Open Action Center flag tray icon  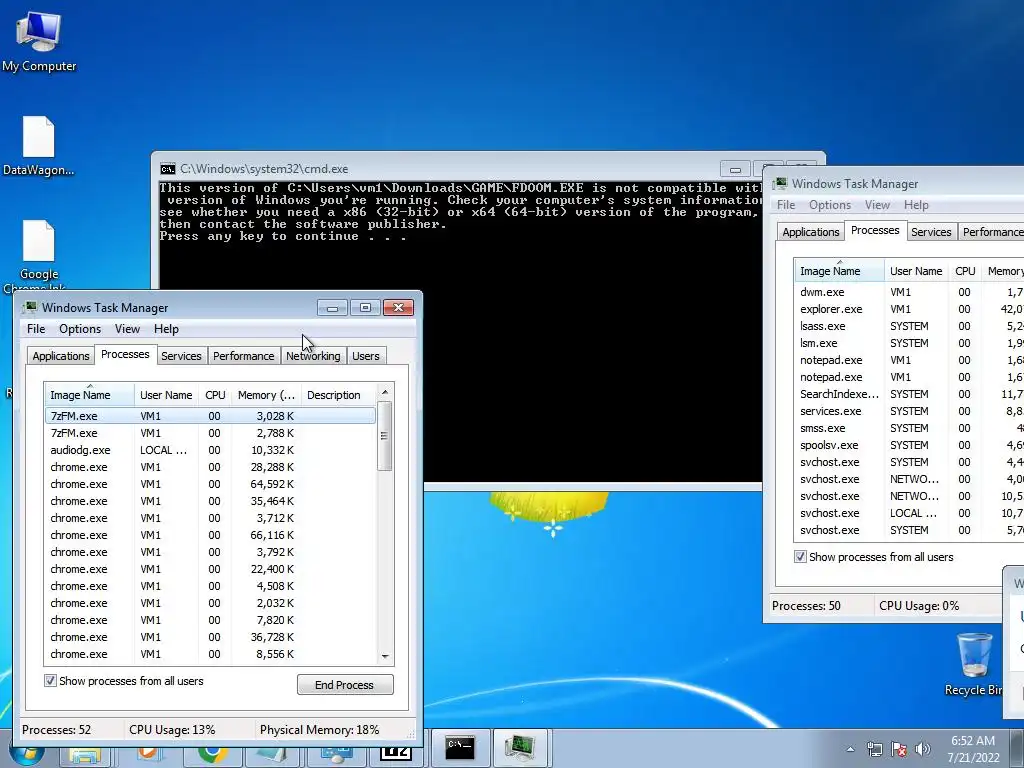(899, 749)
